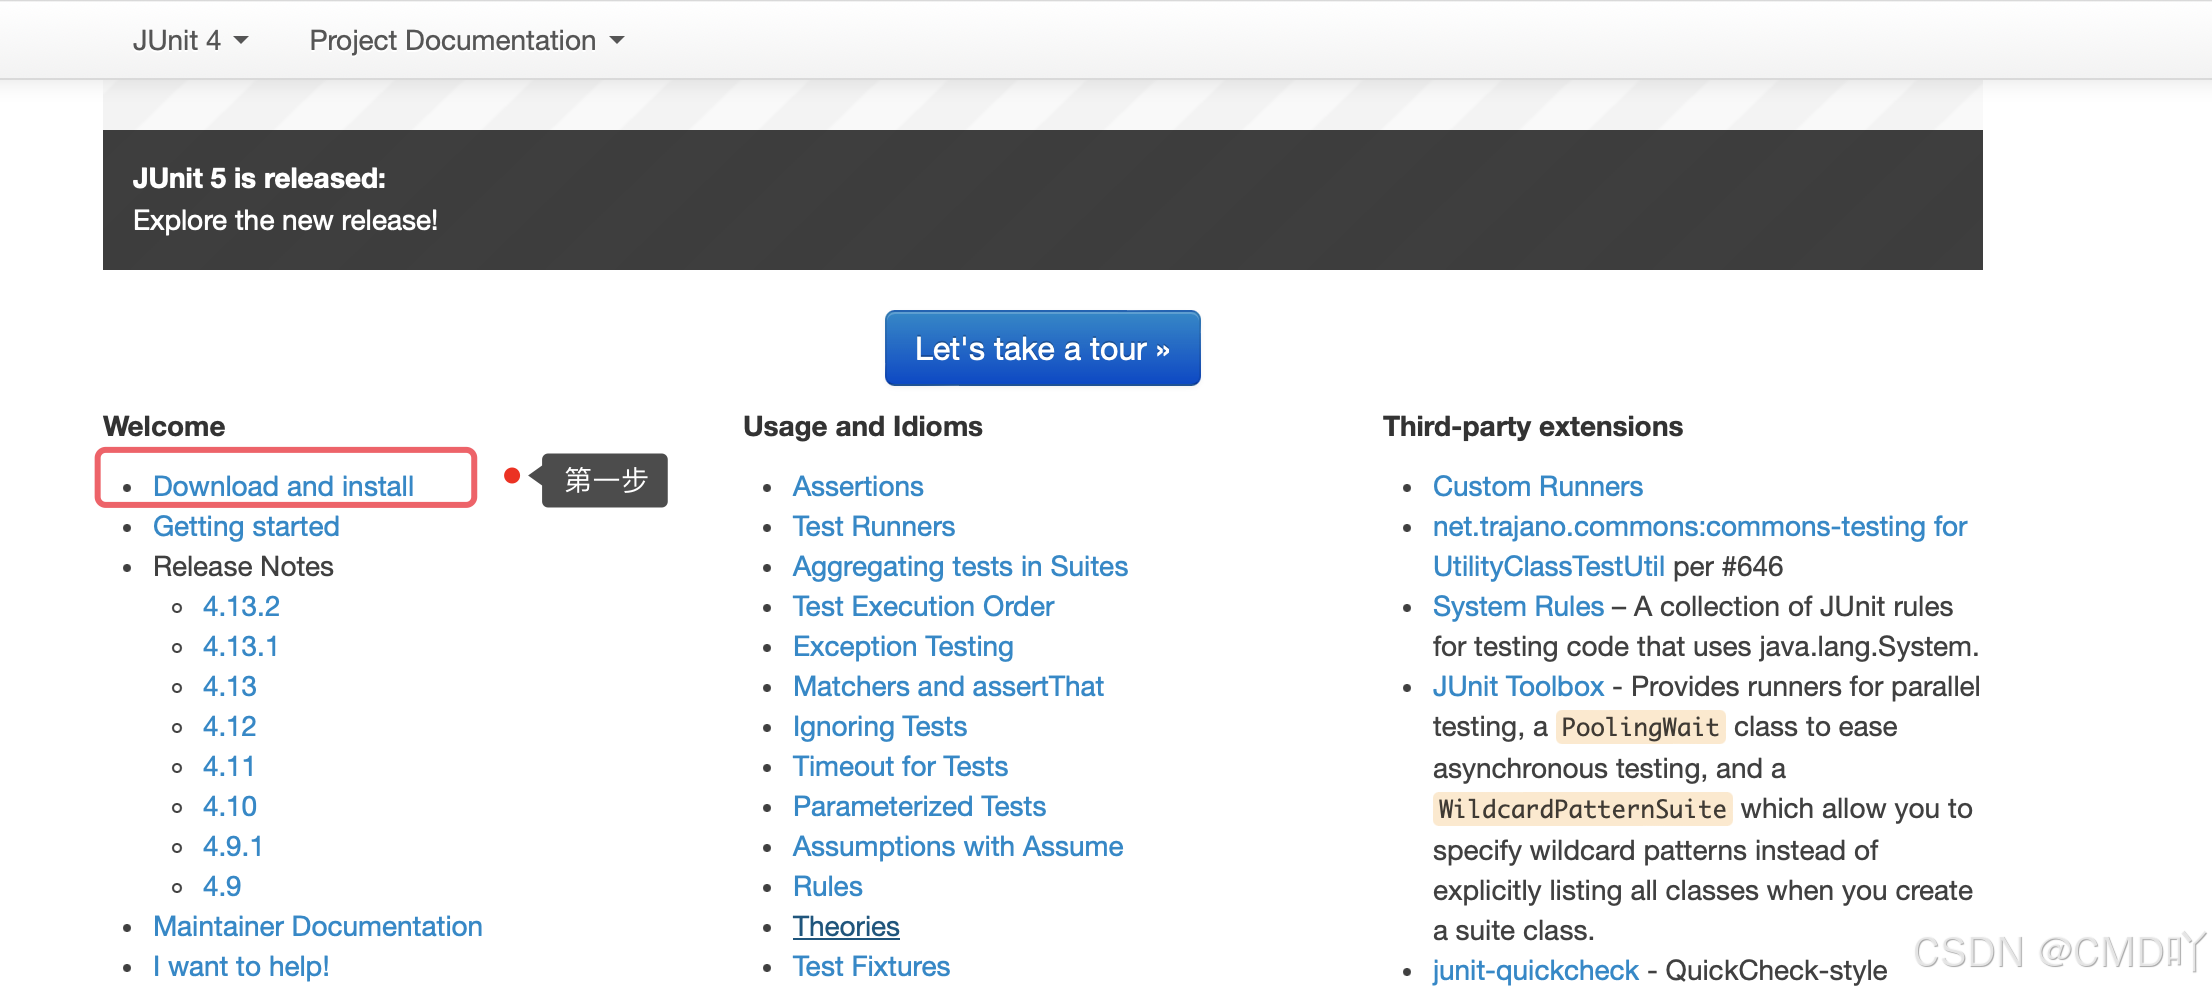Open the Custom Runners link

point(1537,486)
